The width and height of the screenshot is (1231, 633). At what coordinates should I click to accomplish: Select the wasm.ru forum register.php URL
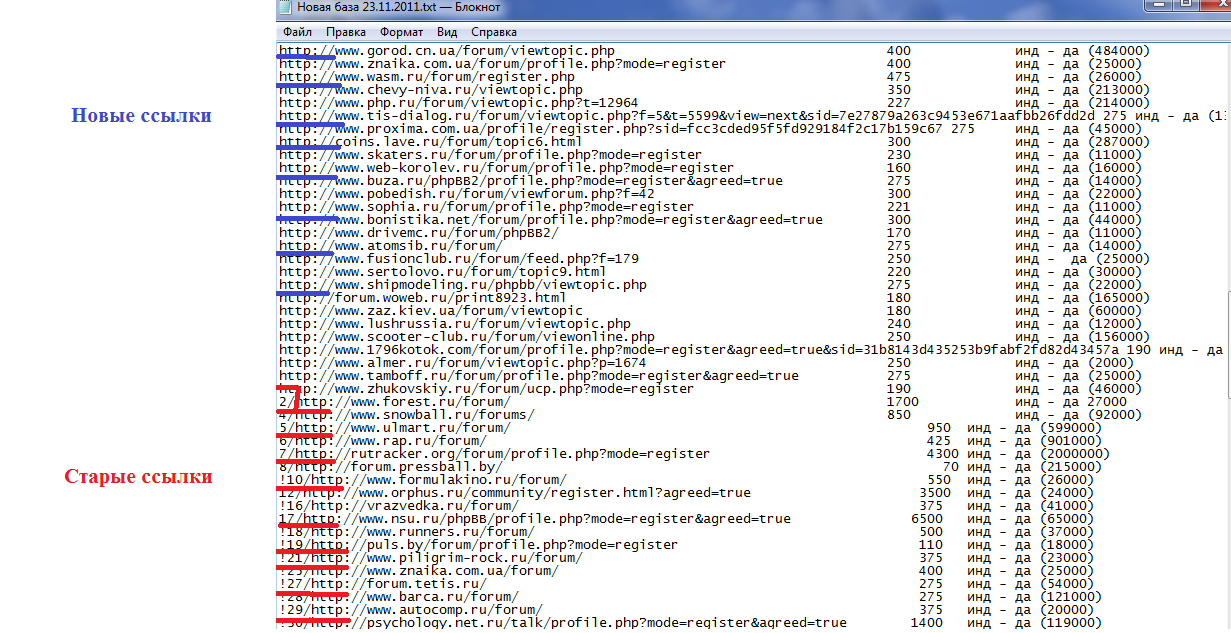click(427, 77)
